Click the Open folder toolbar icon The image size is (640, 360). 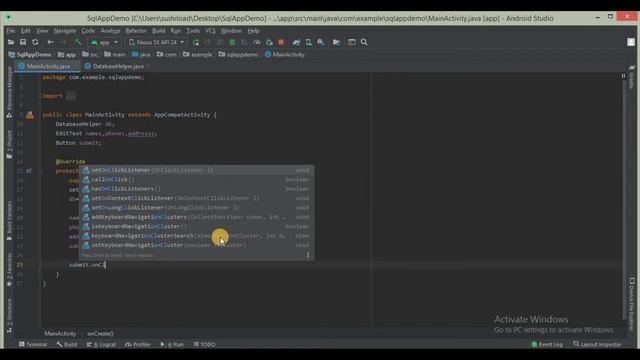(11, 42)
